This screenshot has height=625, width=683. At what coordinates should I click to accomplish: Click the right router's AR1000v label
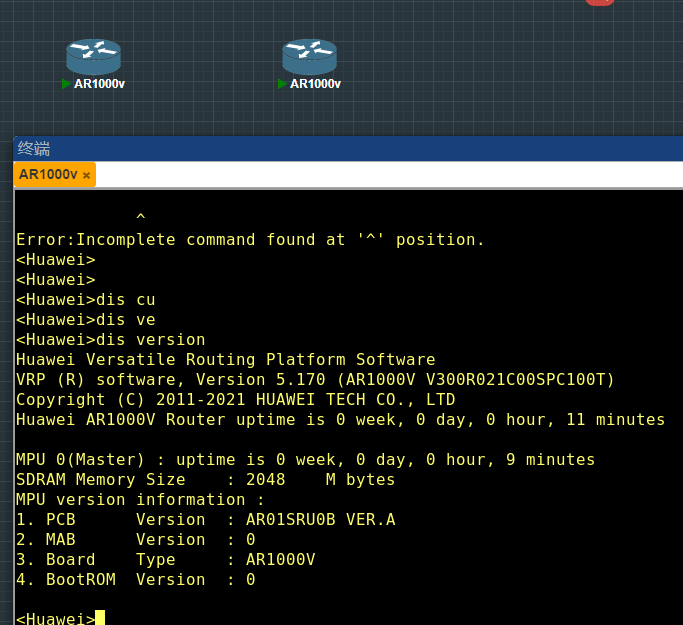pyautogui.click(x=315, y=84)
